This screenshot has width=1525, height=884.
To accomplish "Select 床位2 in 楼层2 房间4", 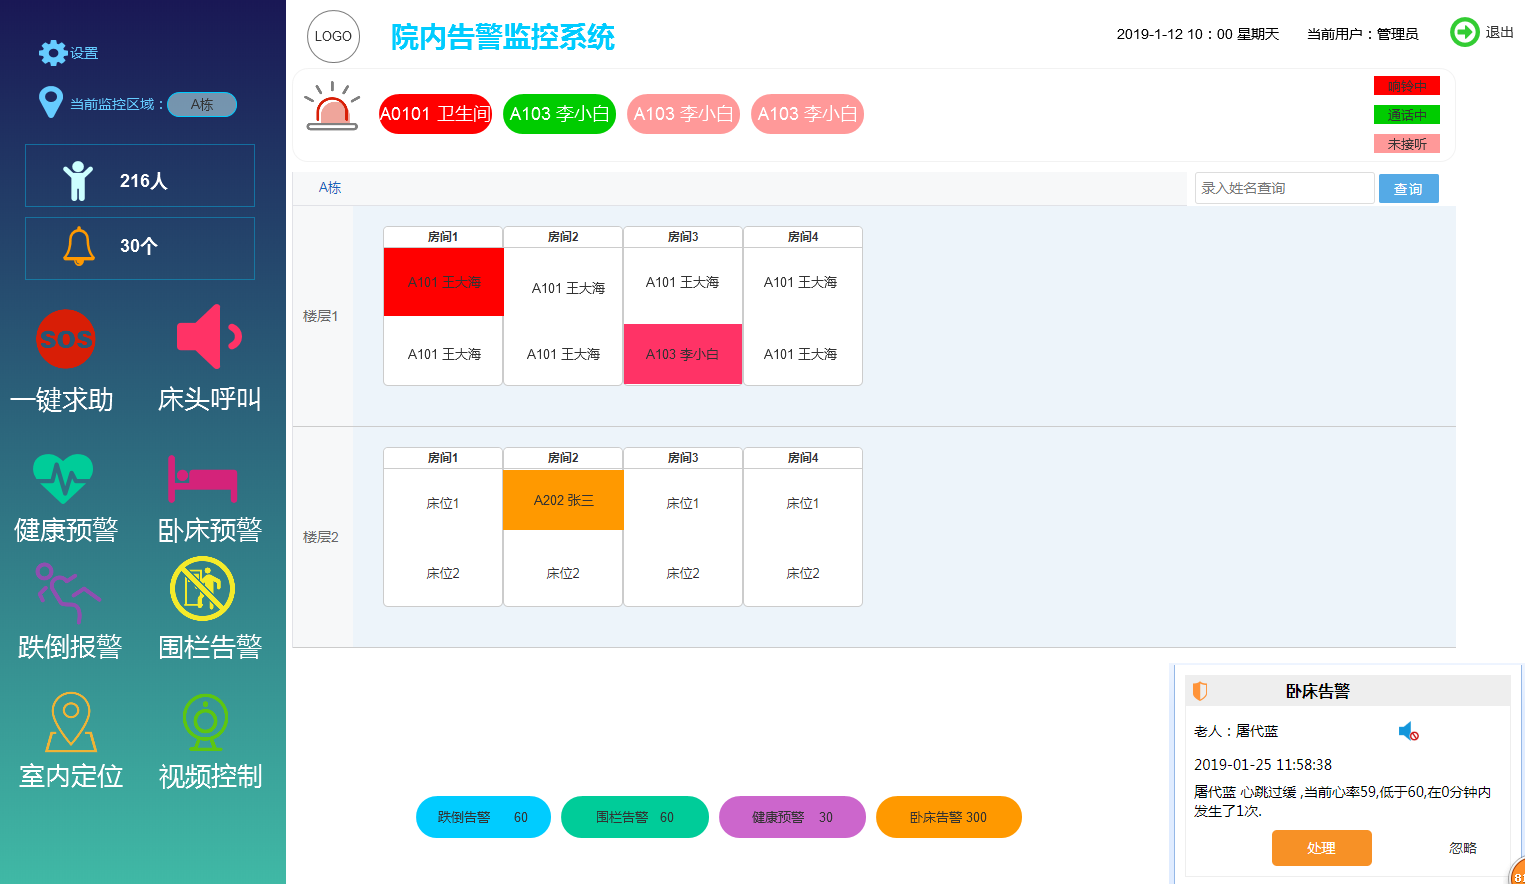I will click(803, 573).
